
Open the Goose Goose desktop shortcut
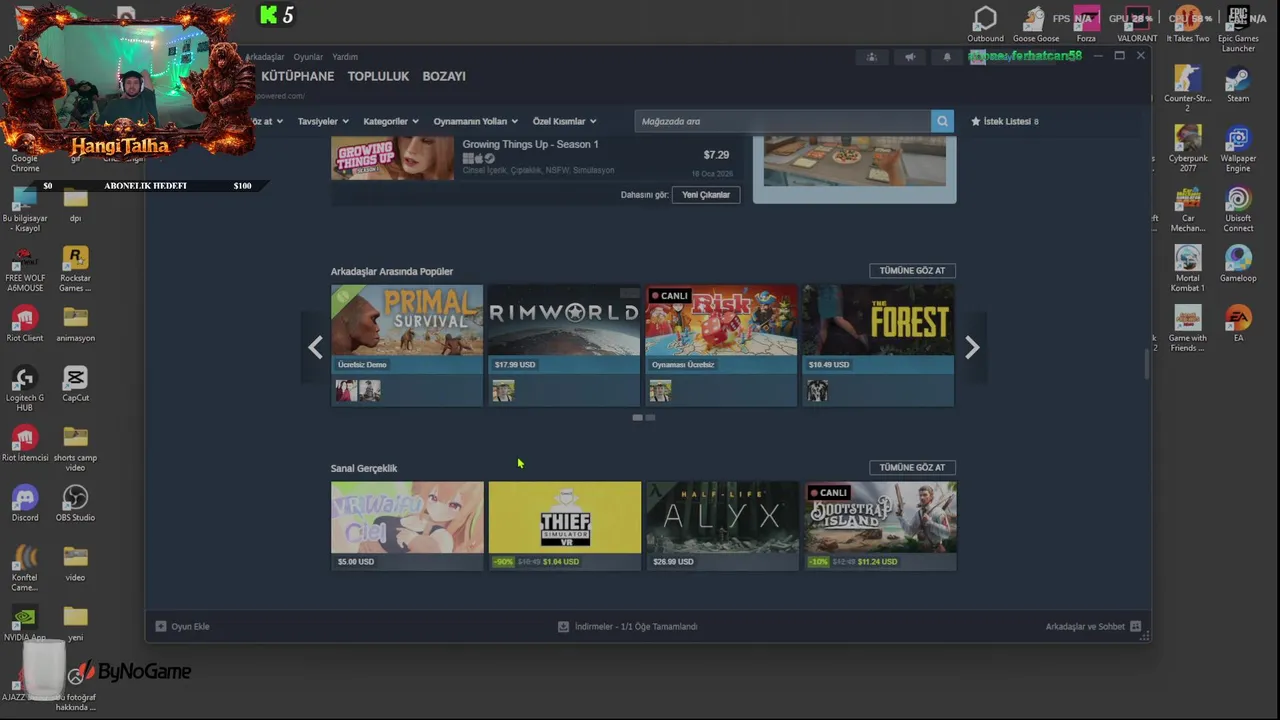tap(1035, 24)
